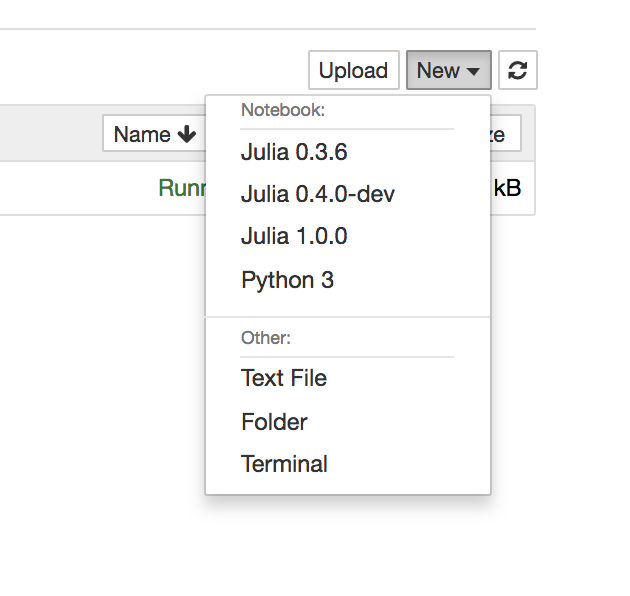The height and width of the screenshot is (596, 630).
Task: Create a new Text File
Action: pyautogui.click(x=348, y=378)
